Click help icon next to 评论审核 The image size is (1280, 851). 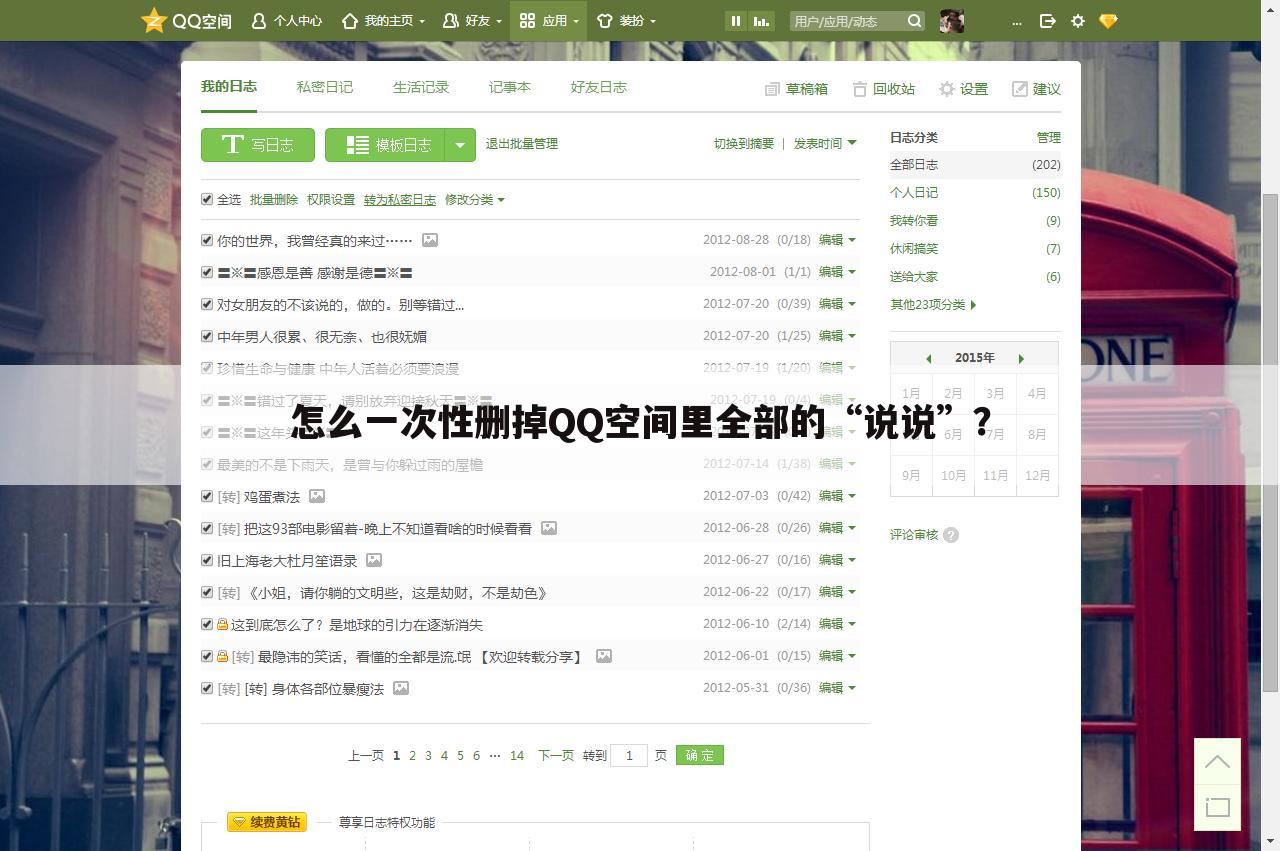(x=951, y=535)
